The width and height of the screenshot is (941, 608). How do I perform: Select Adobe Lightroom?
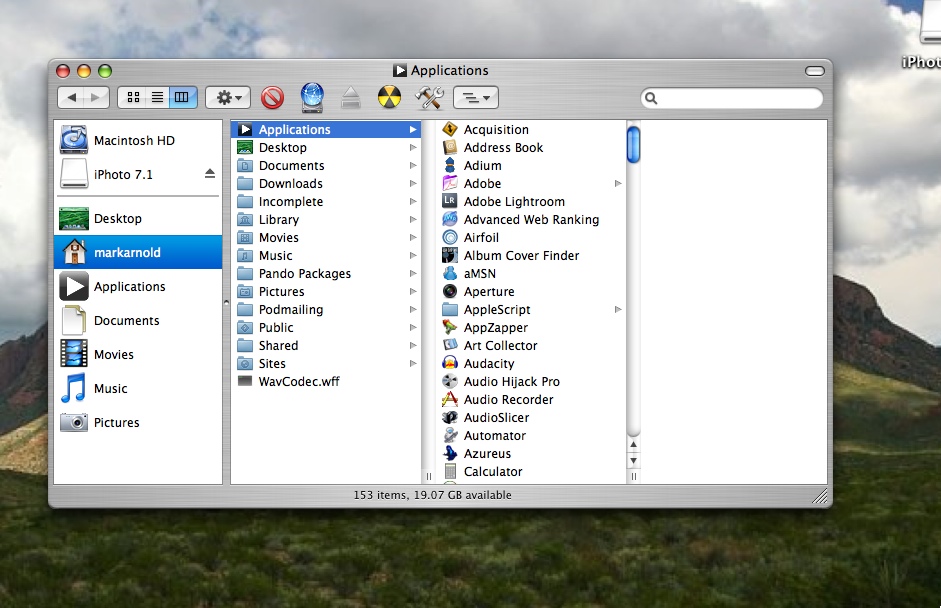pyautogui.click(x=531, y=202)
